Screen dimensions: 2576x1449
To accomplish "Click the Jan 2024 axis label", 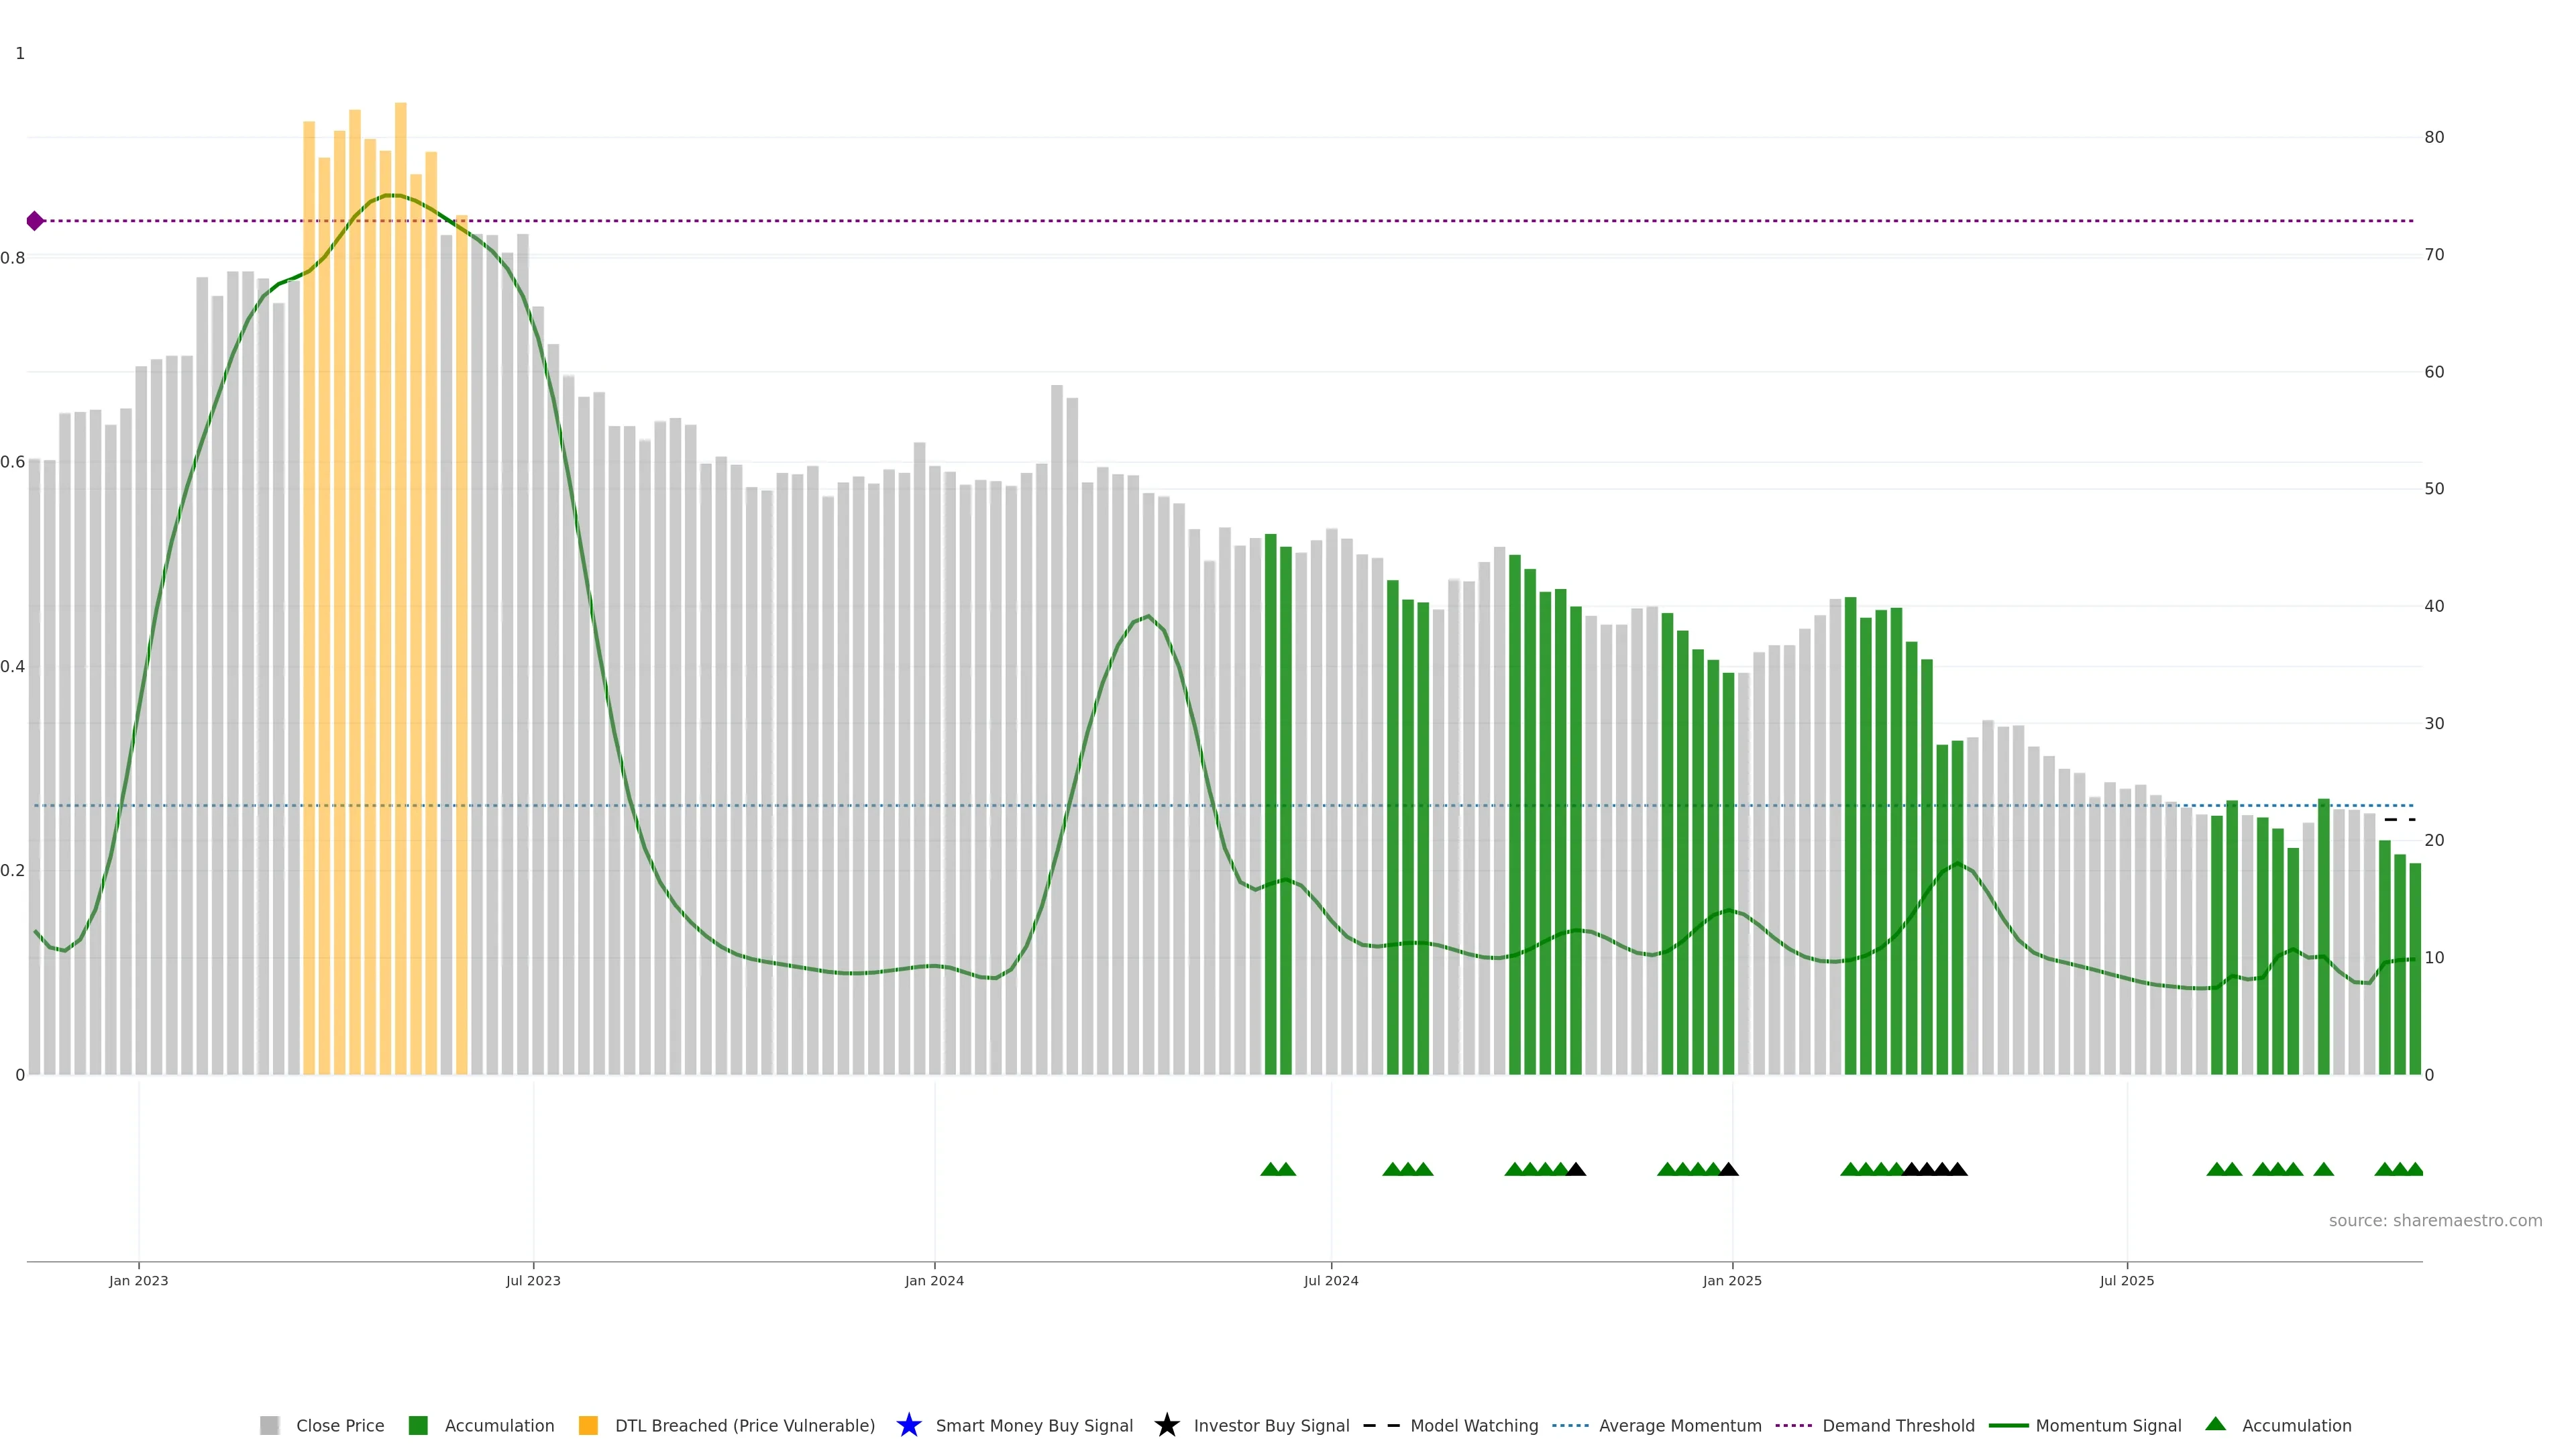I will 934,1281.
